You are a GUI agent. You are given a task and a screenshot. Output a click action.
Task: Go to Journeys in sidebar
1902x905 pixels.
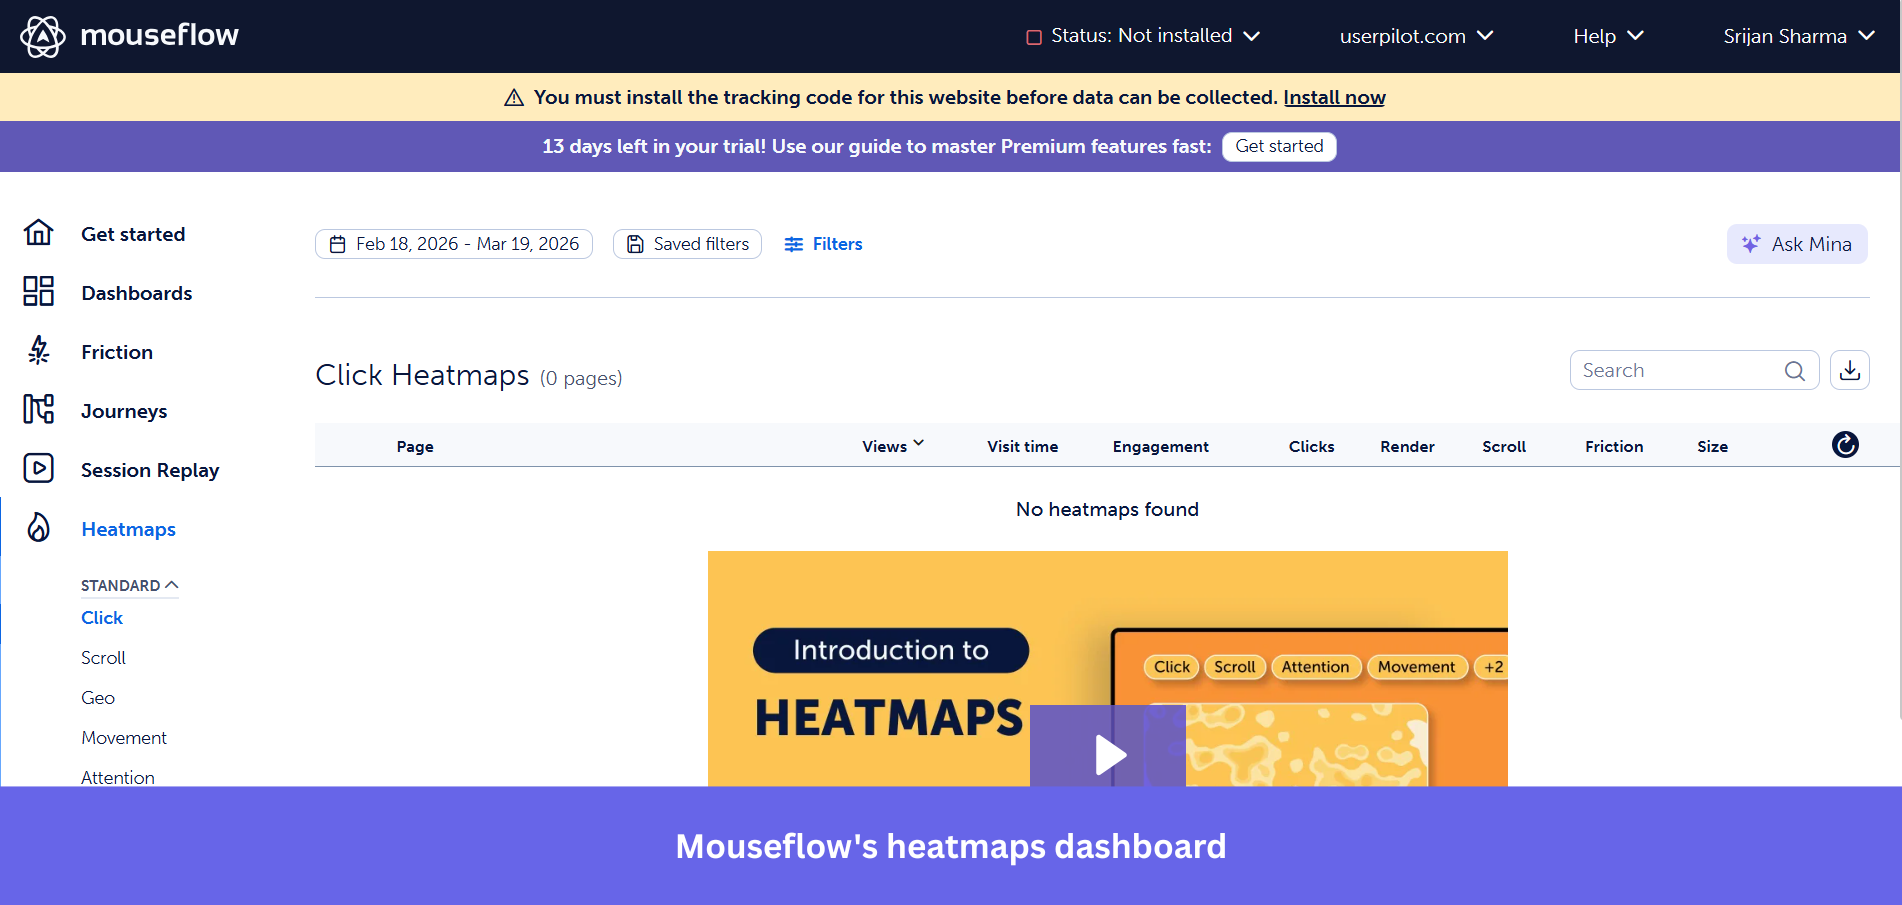coord(124,411)
